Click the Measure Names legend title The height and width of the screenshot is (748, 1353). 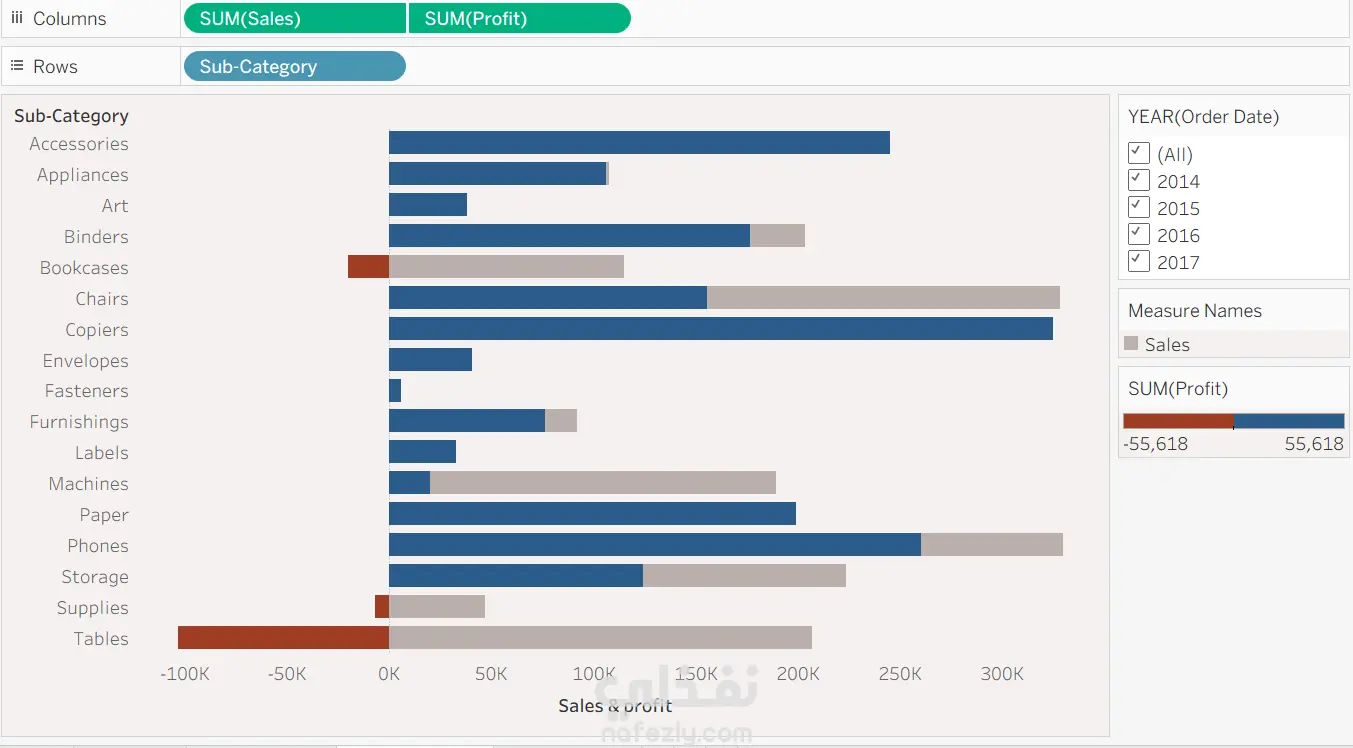1195,310
